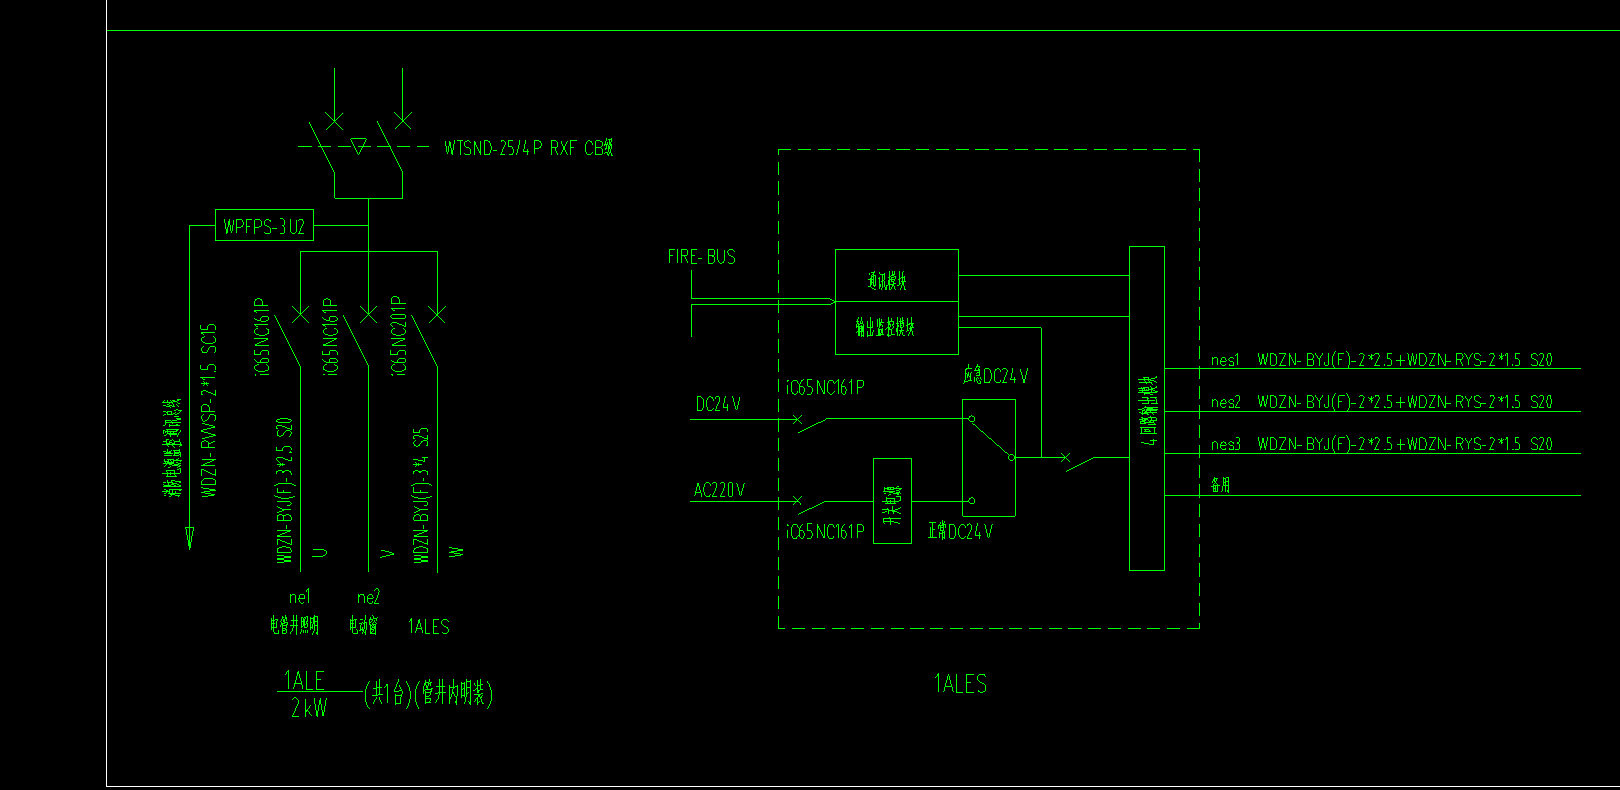Select the ne1 circuit label
The image size is (1620, 790).
click(300, 597)
